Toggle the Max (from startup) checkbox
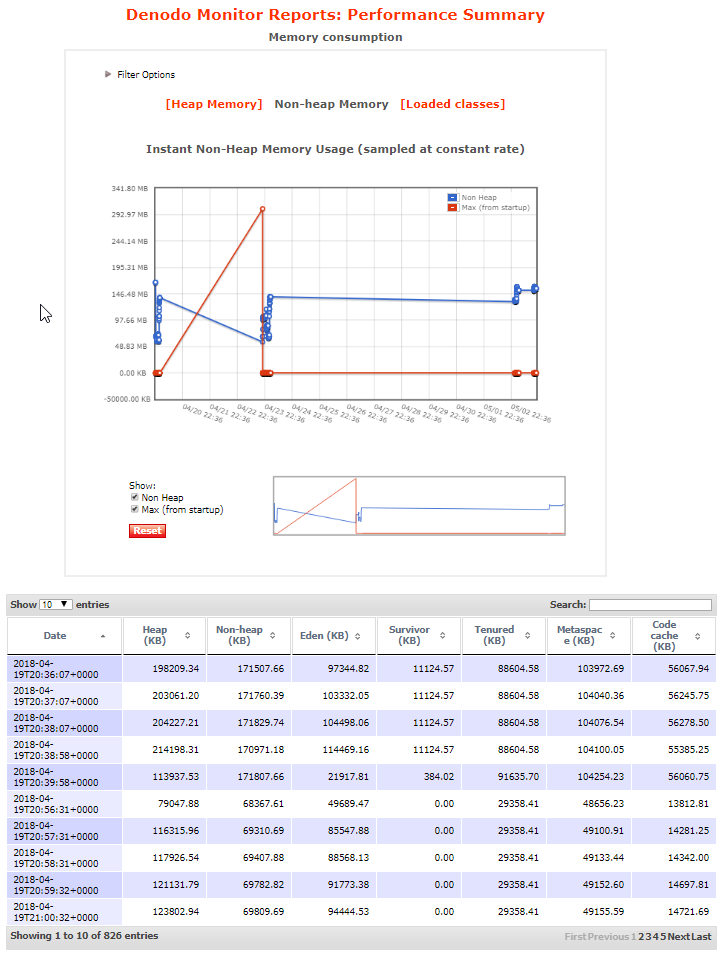Screen dimensions: 721x954 pyautogui.click(x=134, y=509)
